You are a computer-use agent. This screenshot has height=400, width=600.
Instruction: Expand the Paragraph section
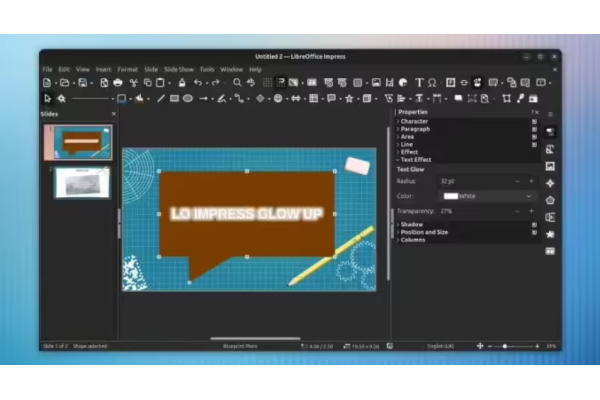click(415, 129)
